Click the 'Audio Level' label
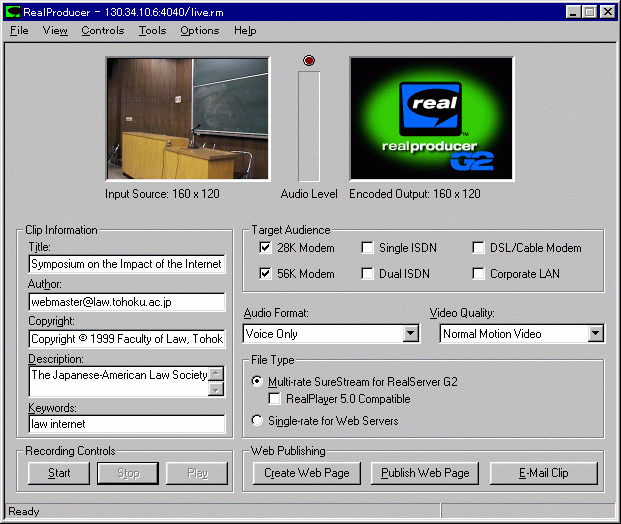Screen dimensions: 621x524 (309, 194)
